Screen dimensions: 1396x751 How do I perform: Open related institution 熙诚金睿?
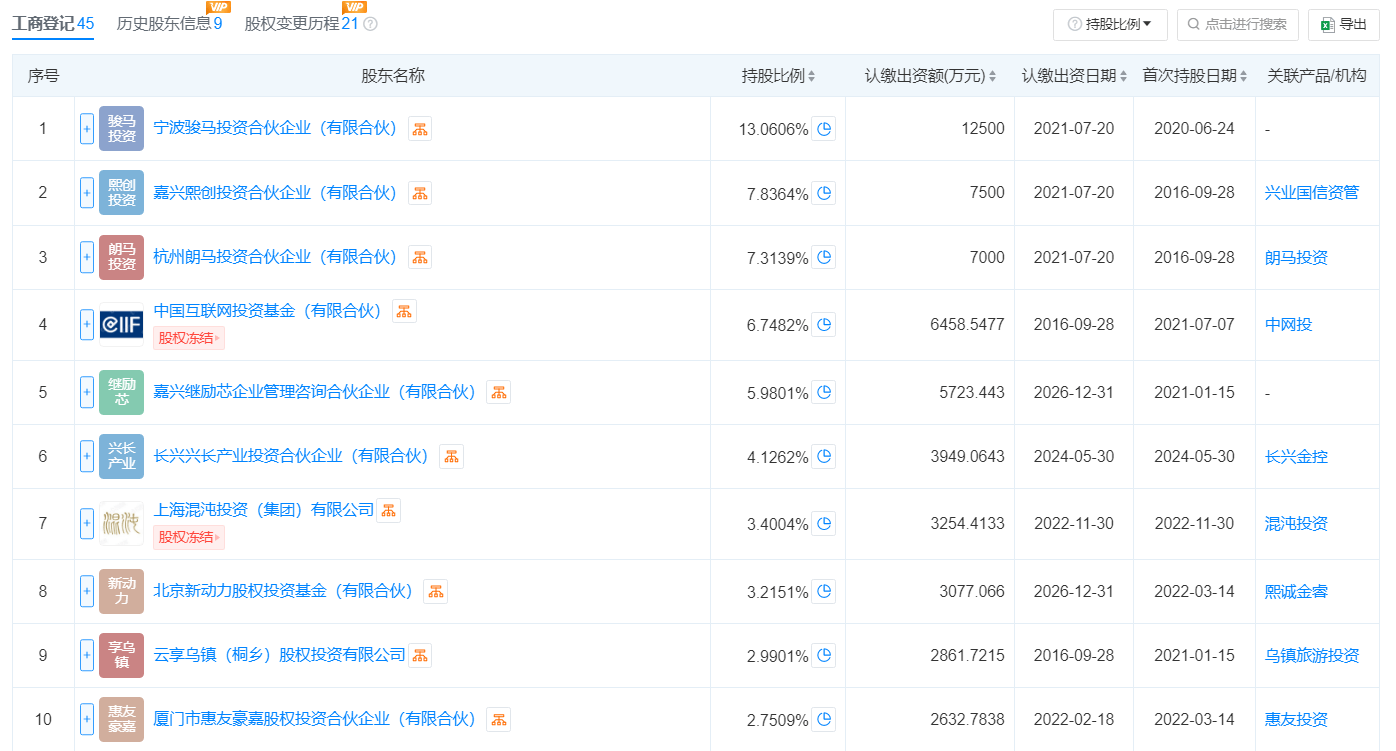coord(1296,592)
